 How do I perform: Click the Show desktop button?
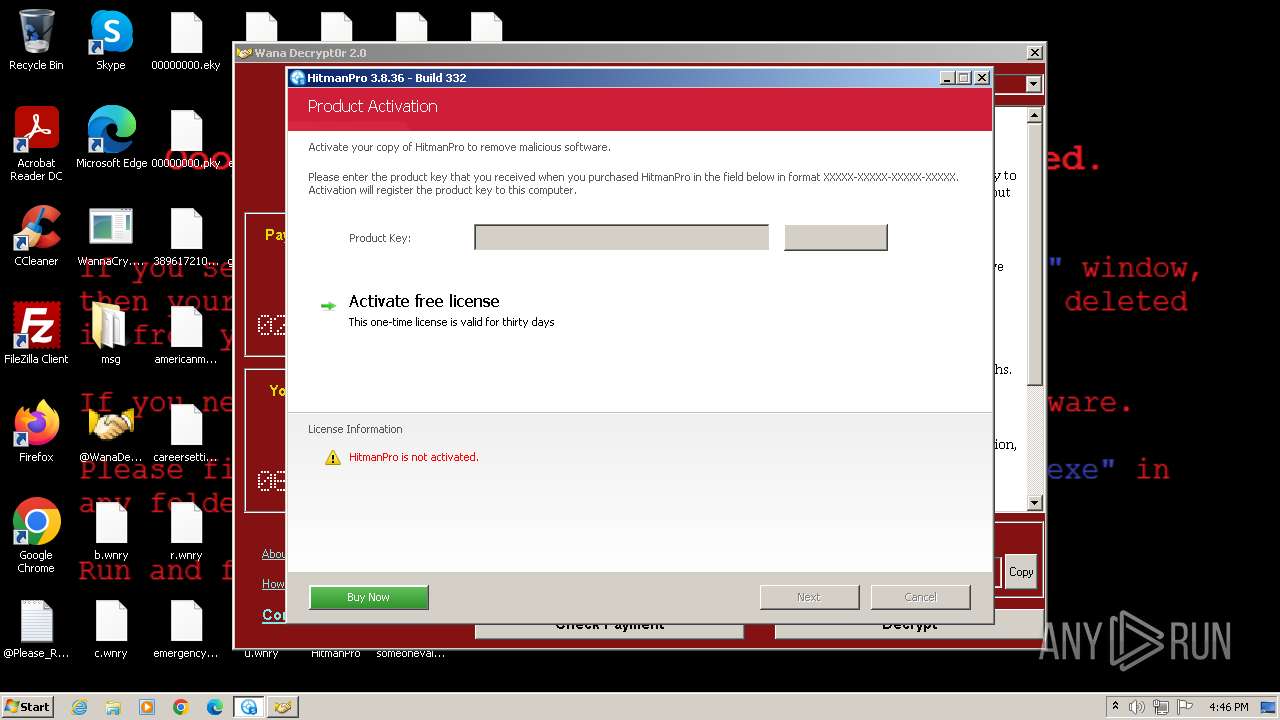click(1270, 707)
